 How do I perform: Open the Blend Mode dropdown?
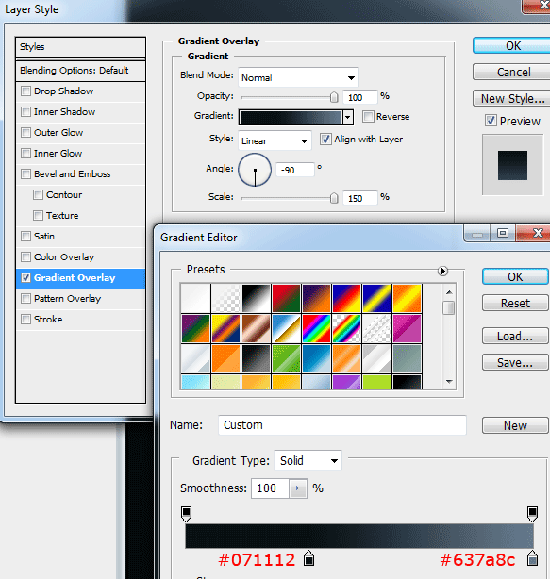[298, 78]
